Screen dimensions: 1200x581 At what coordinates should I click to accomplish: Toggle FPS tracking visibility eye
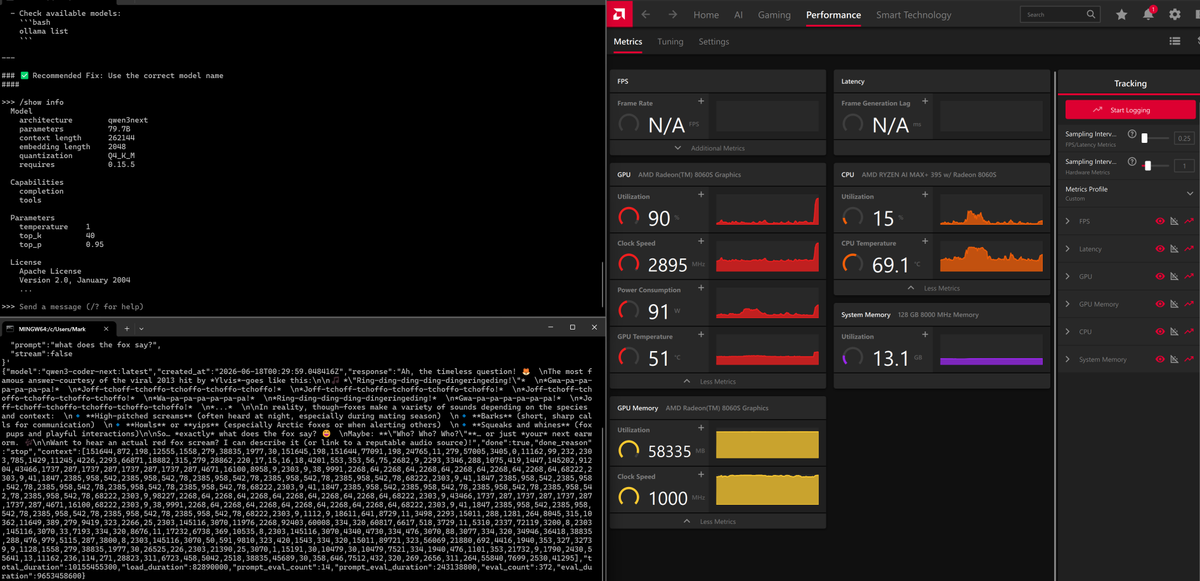click(x=1160, y=221)
